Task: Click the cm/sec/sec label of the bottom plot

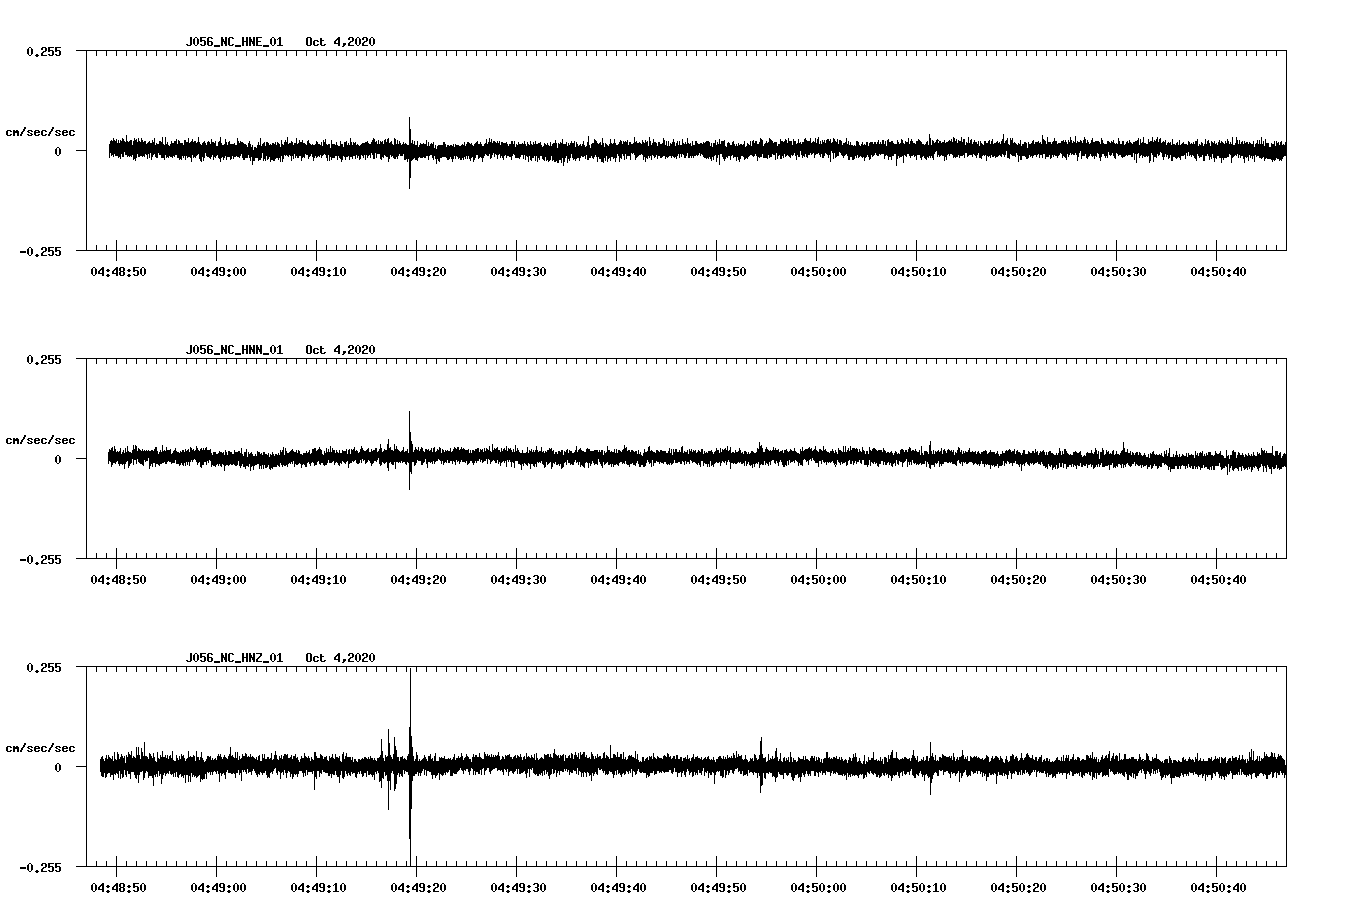Action: pyautogui.click(x=41, y=746)
